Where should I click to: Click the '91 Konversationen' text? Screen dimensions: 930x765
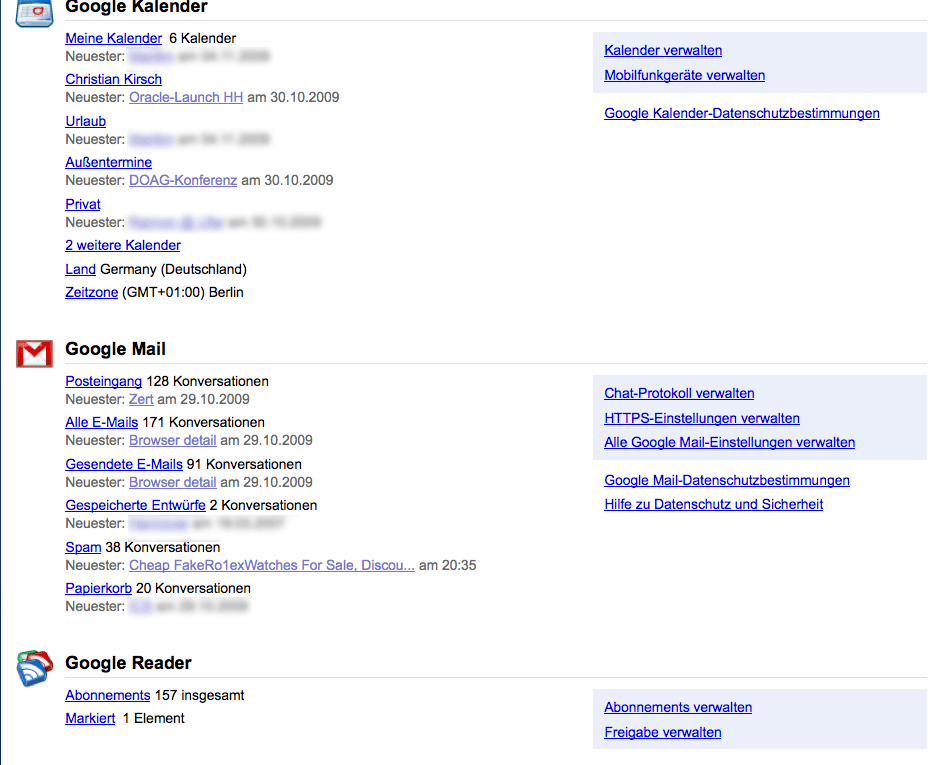[244, 464]
